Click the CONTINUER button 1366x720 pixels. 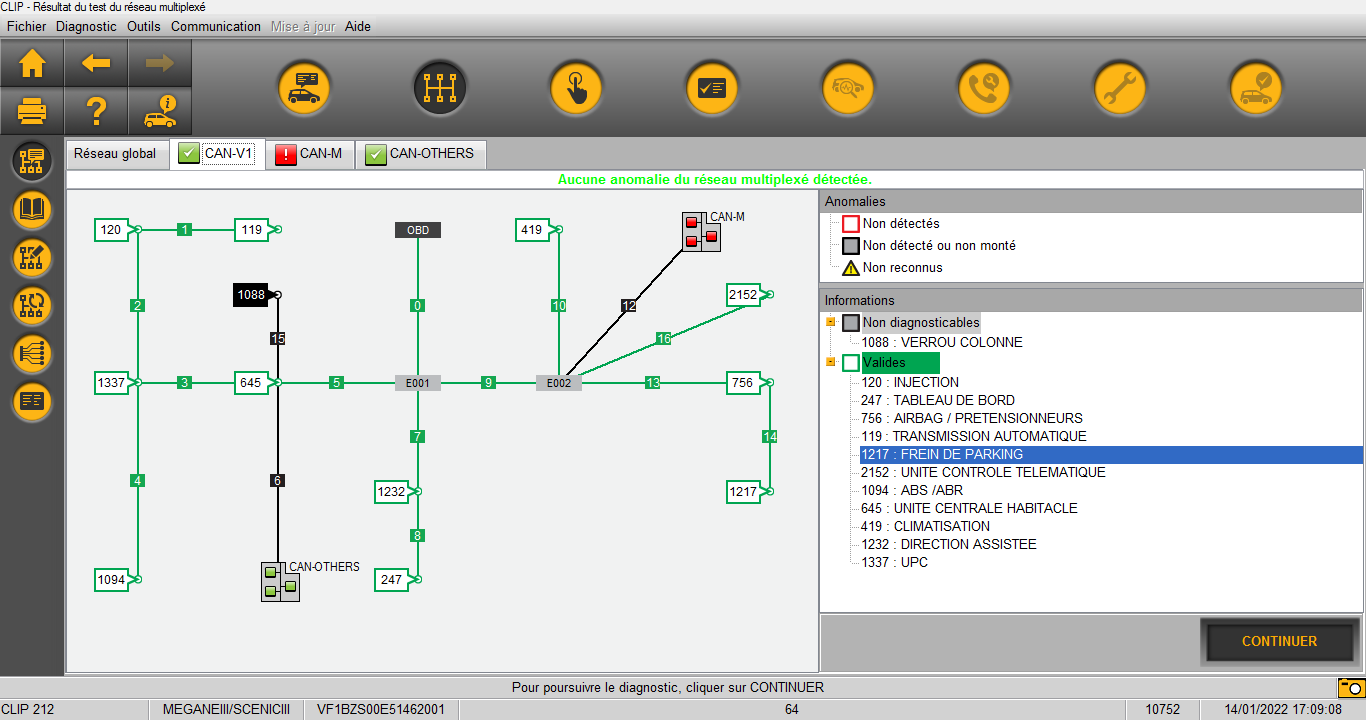pos(1280,641)
